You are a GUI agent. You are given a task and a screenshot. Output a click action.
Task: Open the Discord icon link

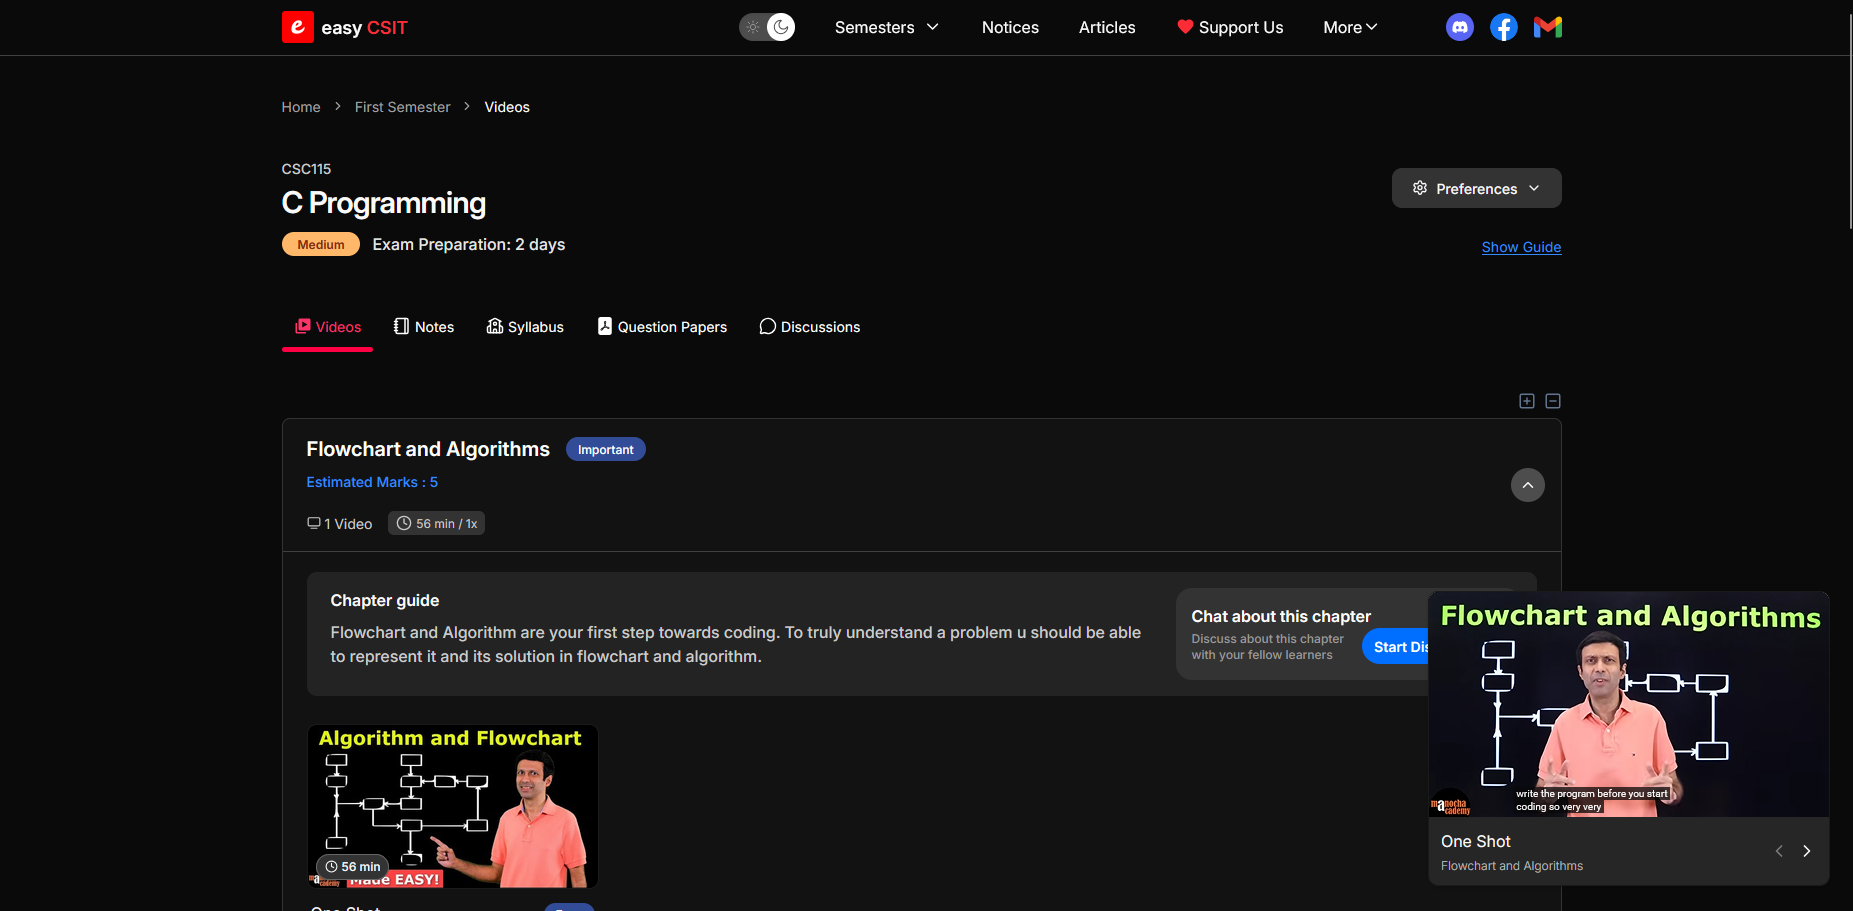1460,27
